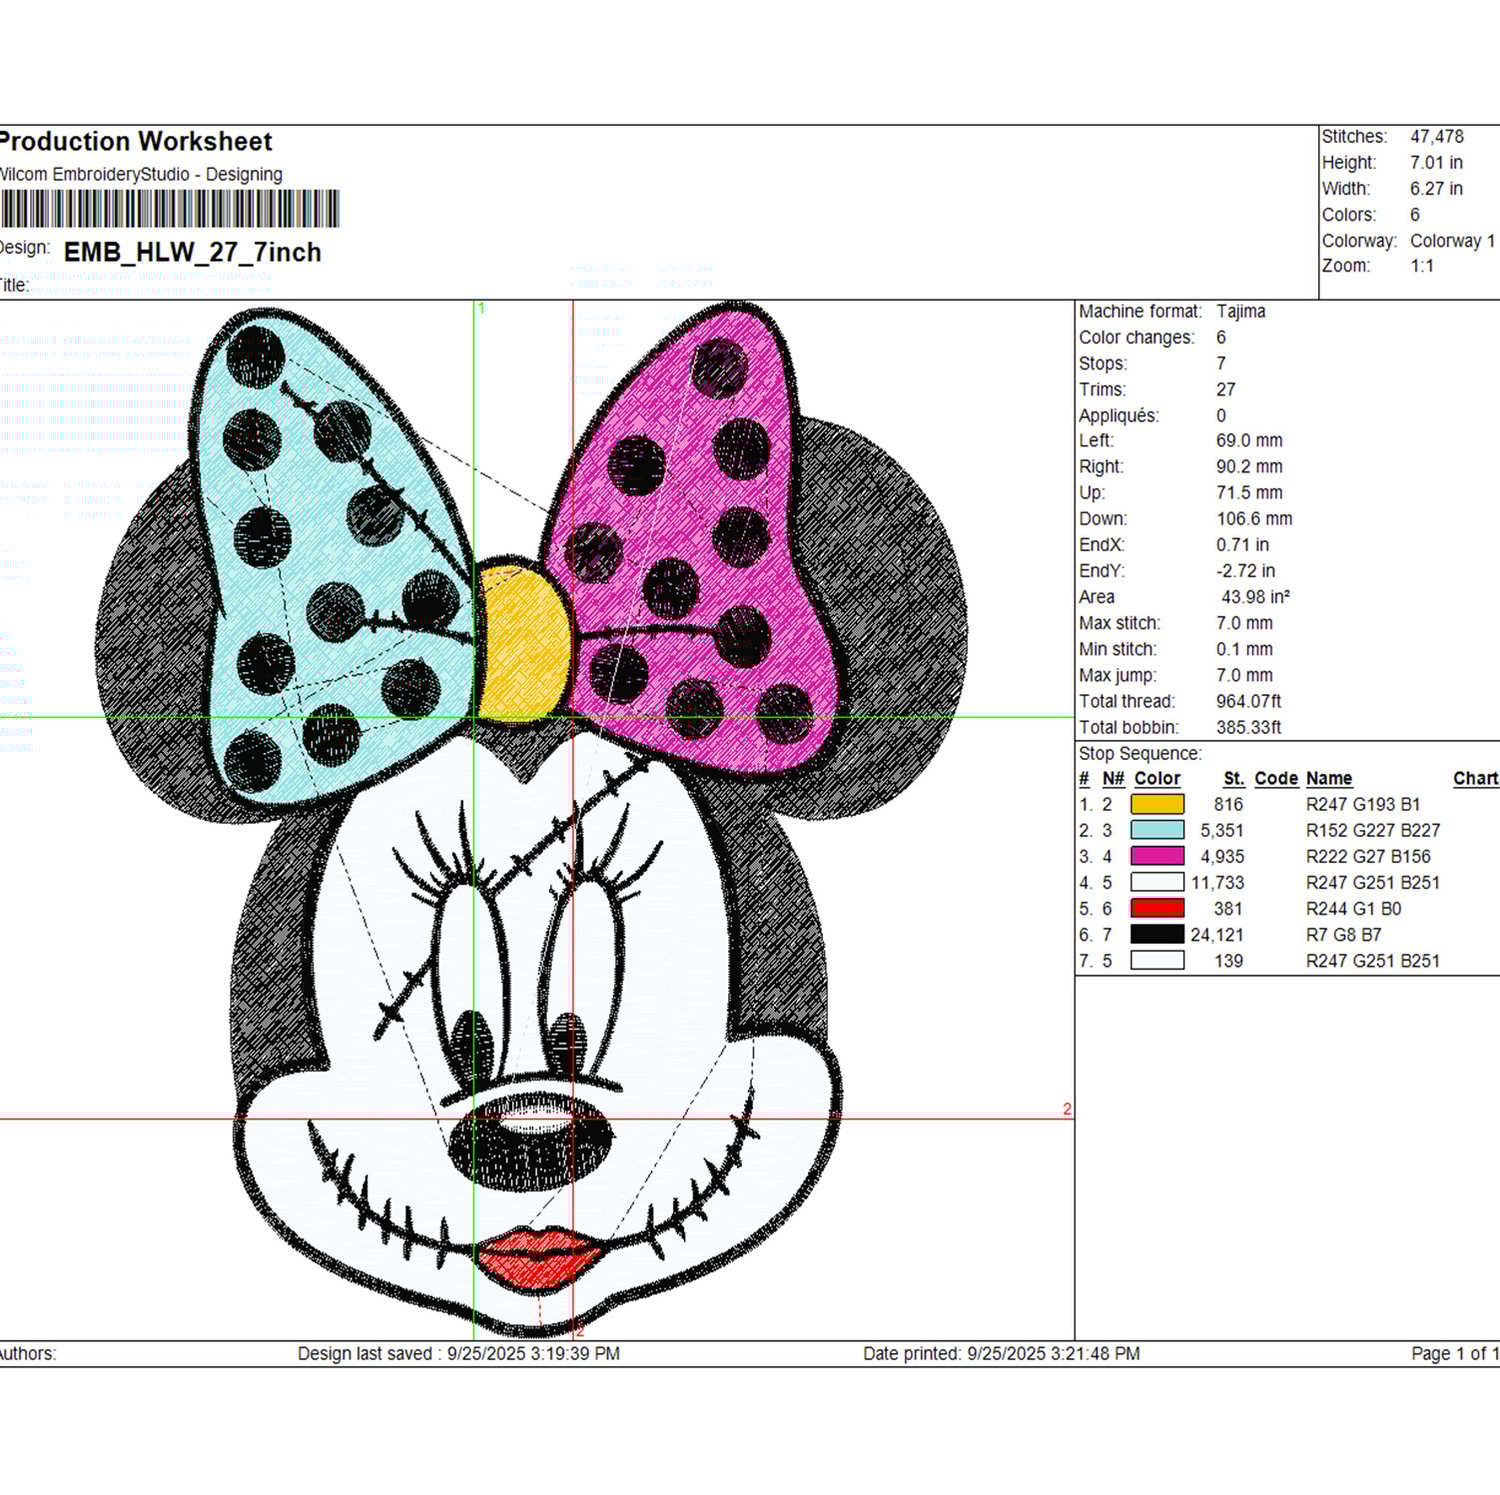Click stitch count '5,351' in stop row 2
Screen dimensions: 1500x1495
[x=1222, y=830]
